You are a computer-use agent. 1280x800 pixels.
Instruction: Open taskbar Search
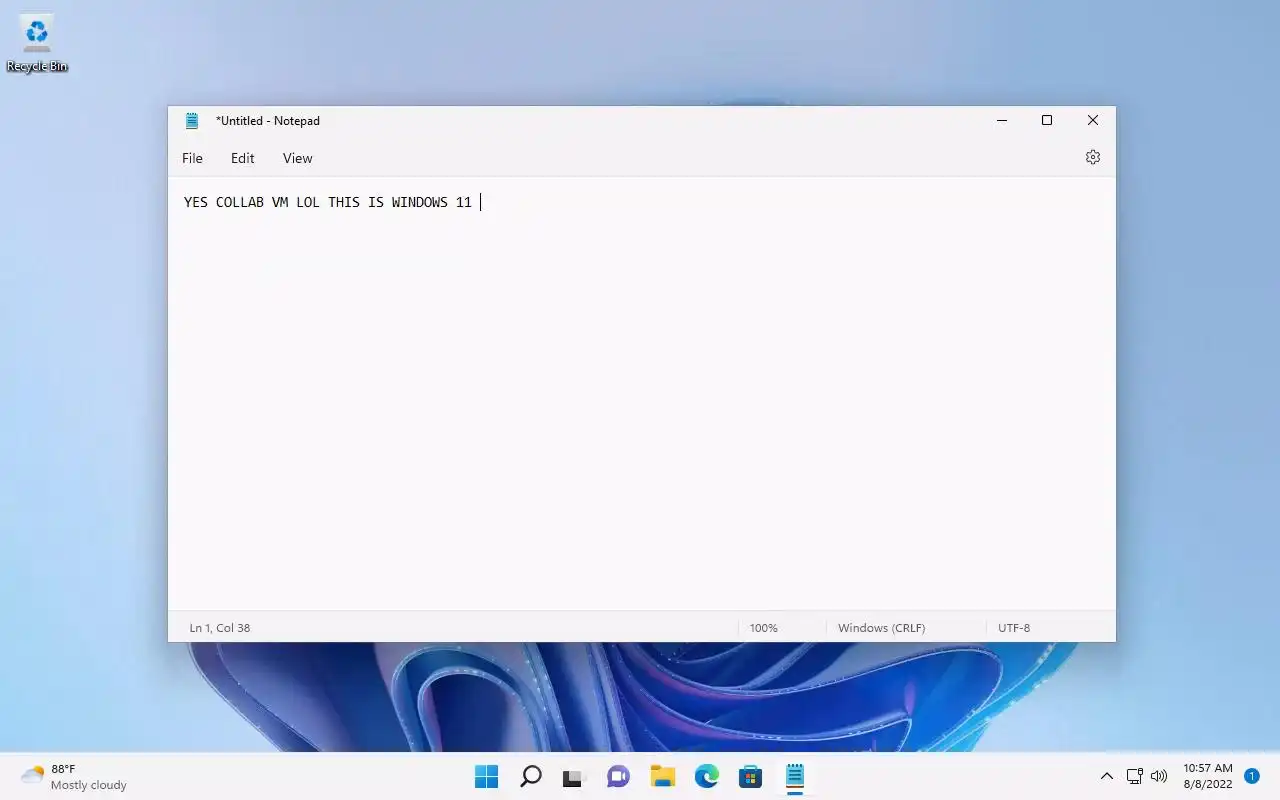pos(531,776)
